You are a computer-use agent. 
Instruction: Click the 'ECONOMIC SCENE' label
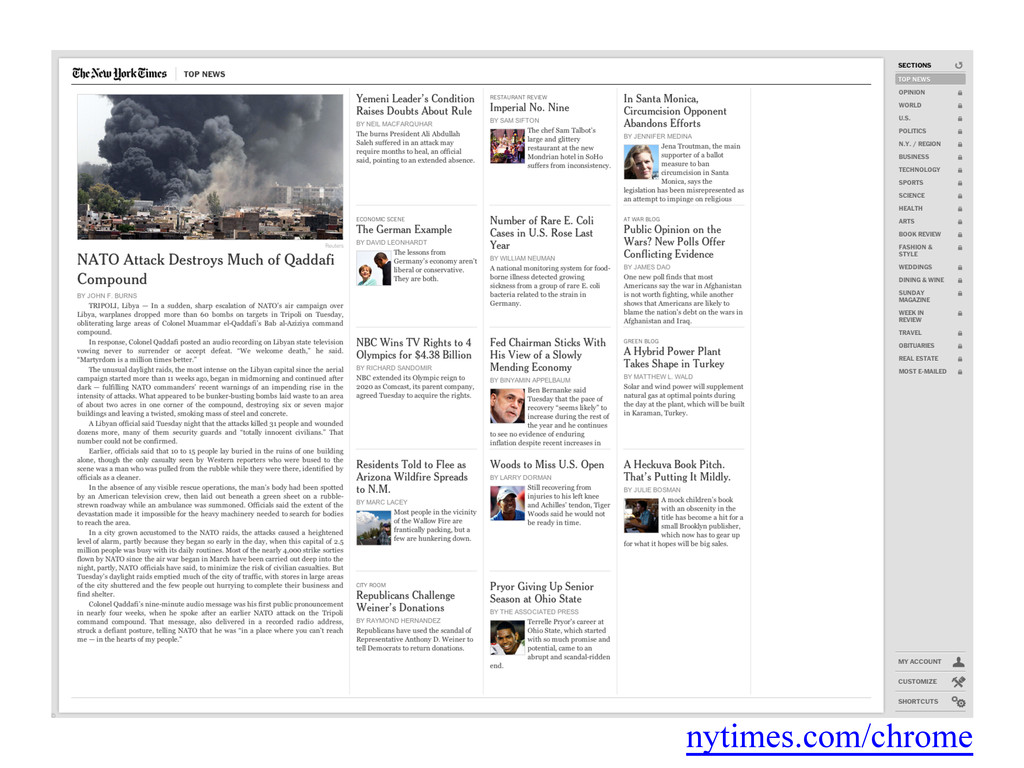(x=380, y=219)
